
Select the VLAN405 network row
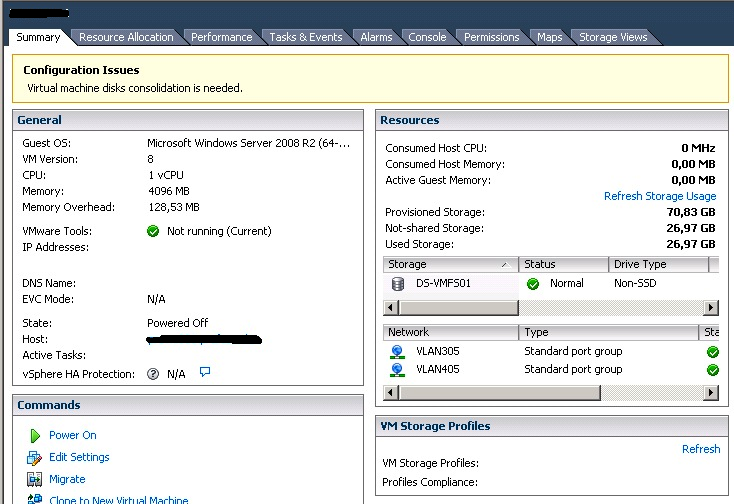[551, 370]
